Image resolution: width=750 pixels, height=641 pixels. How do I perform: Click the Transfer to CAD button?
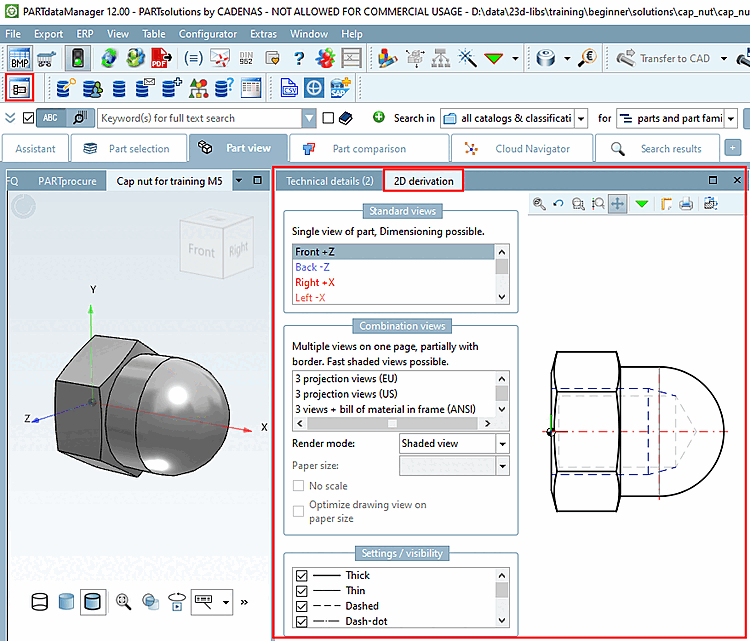coord(663,58)
